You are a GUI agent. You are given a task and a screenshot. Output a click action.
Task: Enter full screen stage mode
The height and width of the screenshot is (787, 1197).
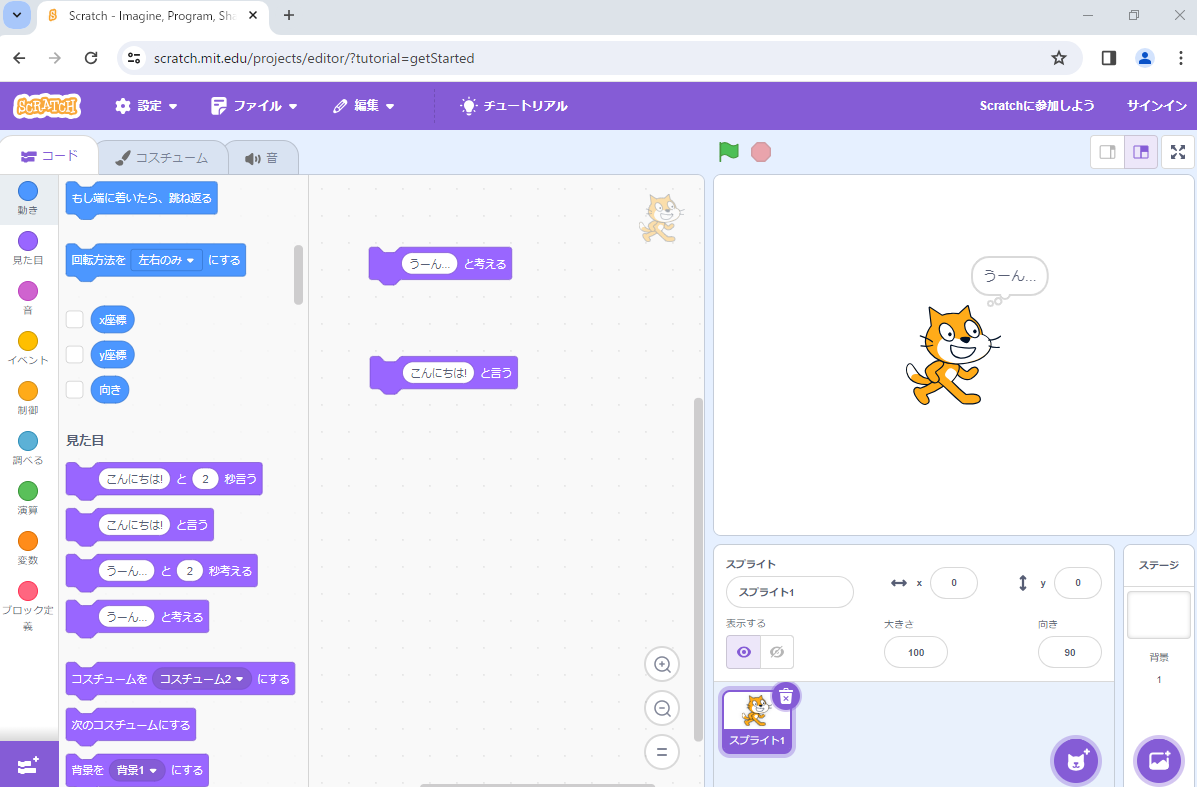(x=1178, y=152)
